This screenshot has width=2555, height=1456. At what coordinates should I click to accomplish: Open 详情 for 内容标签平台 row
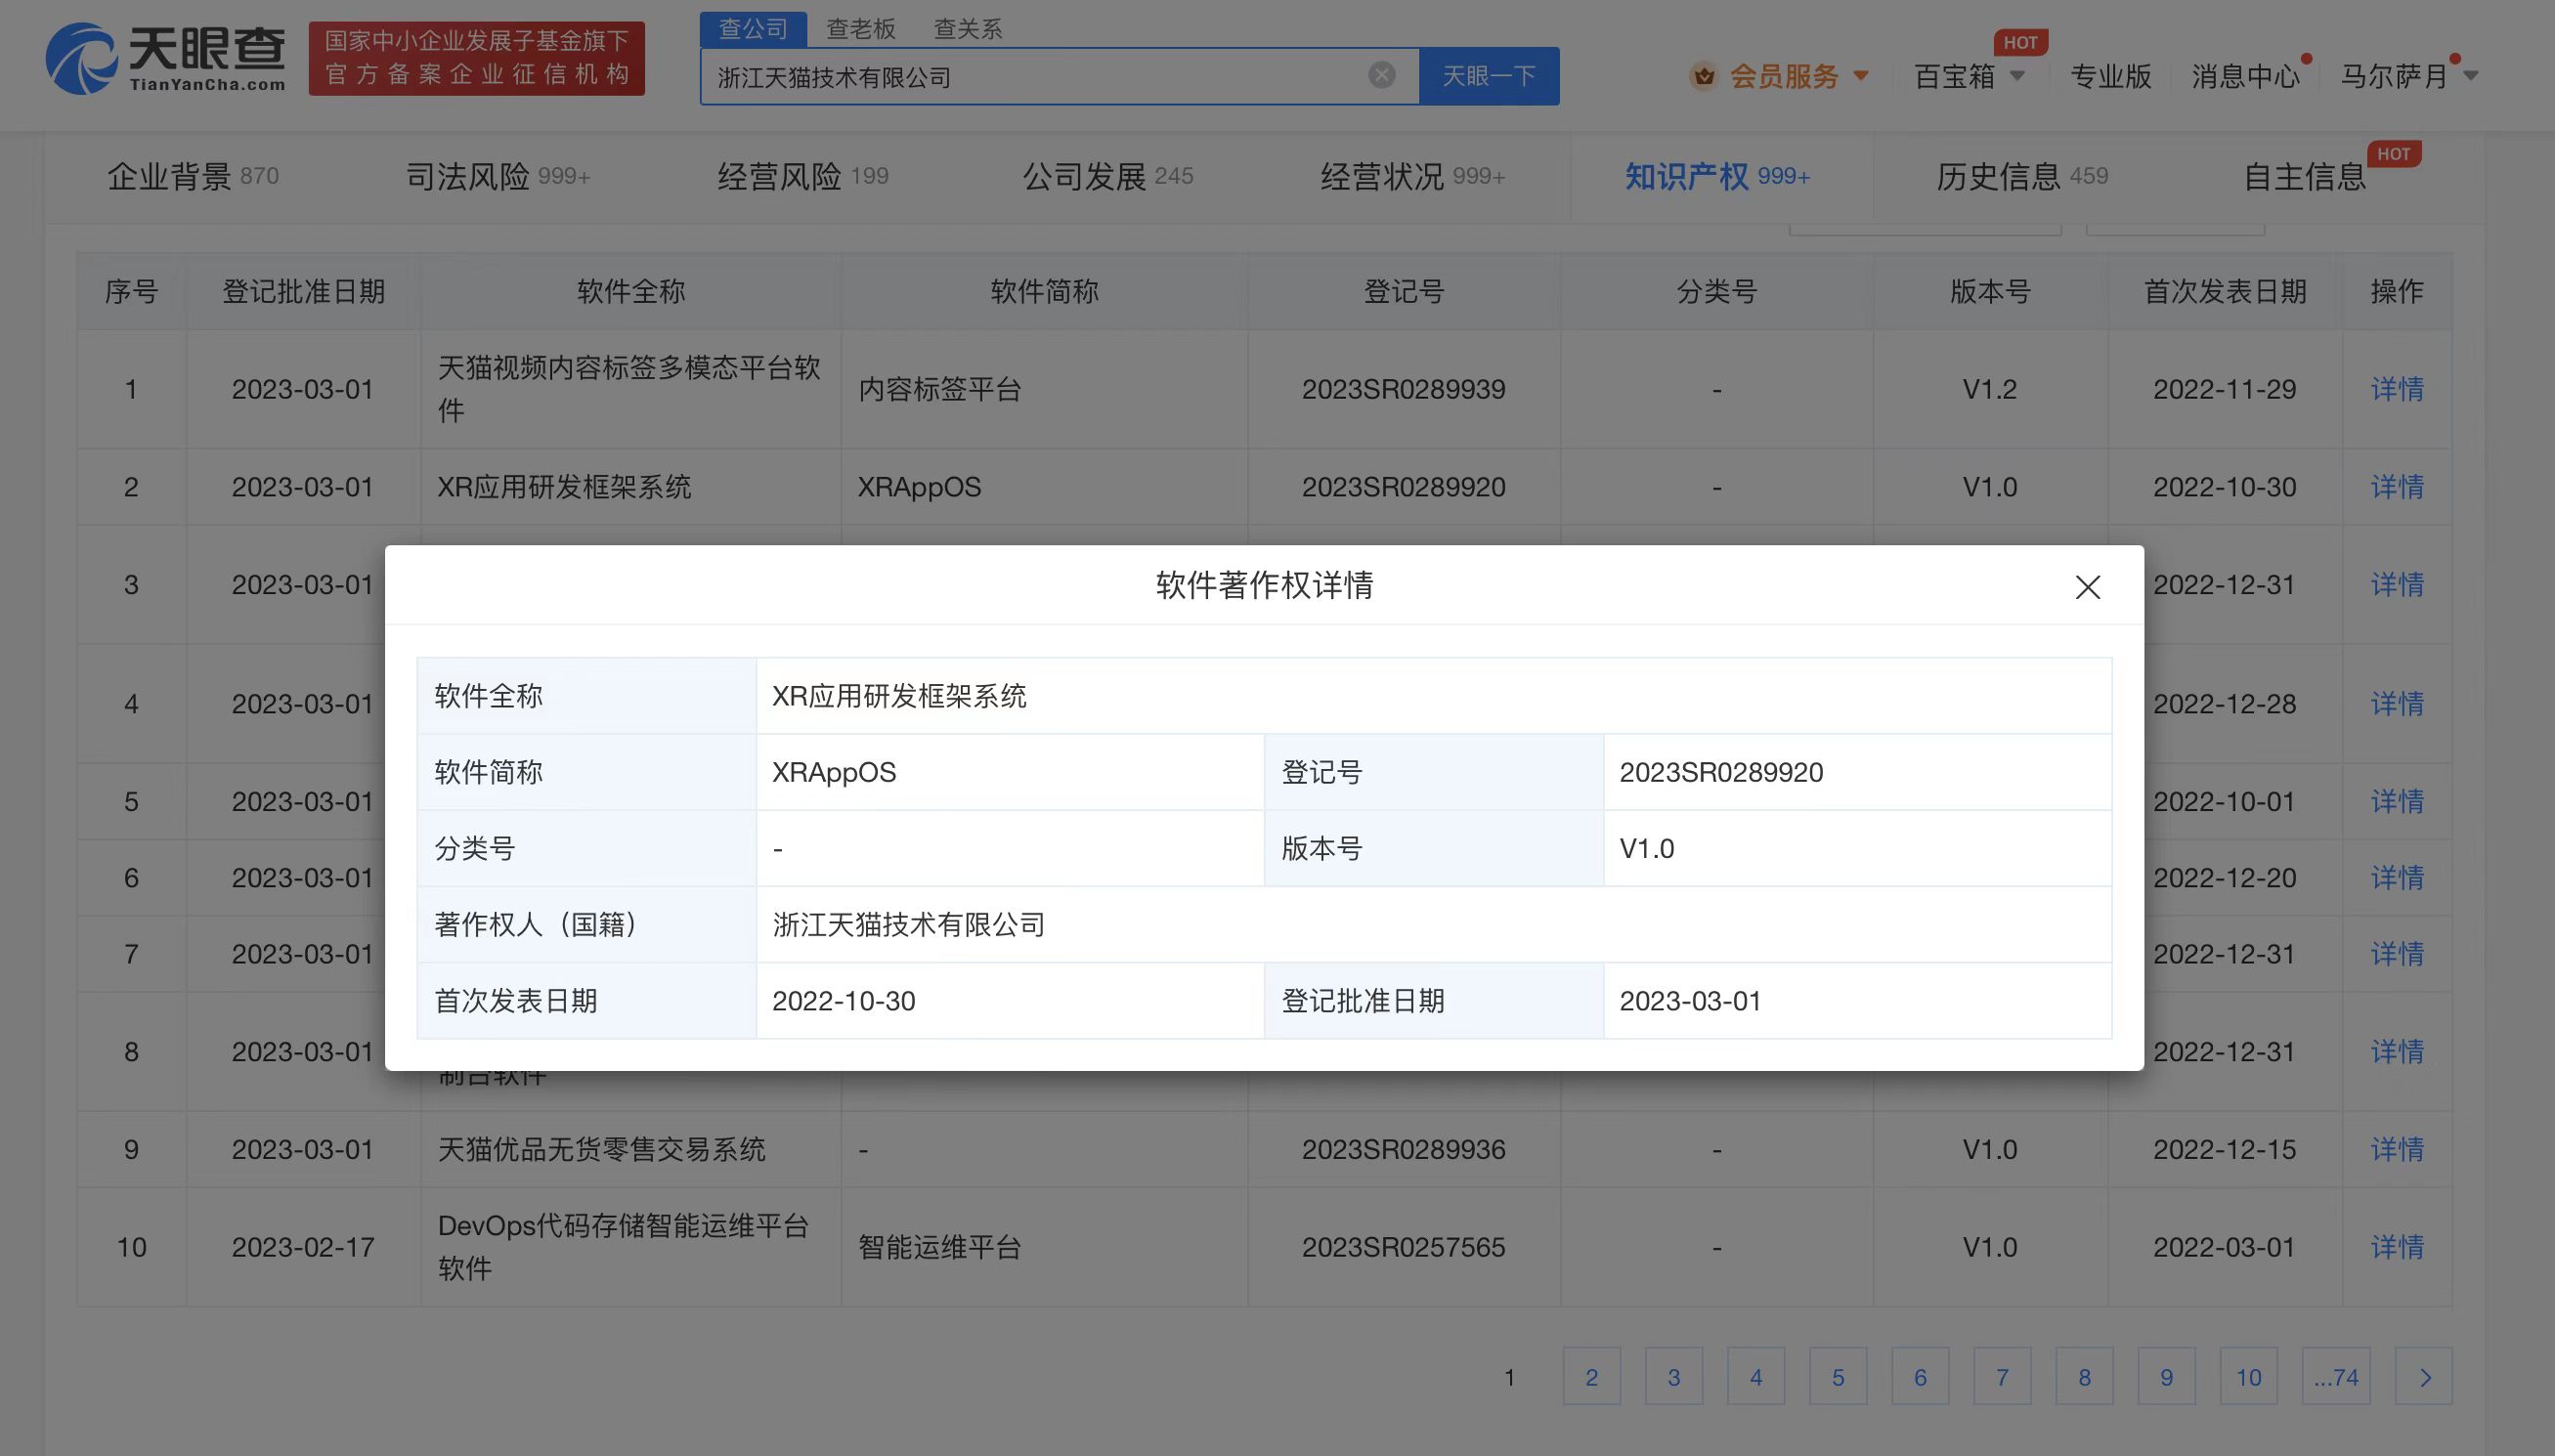(x=2397, y=389)
